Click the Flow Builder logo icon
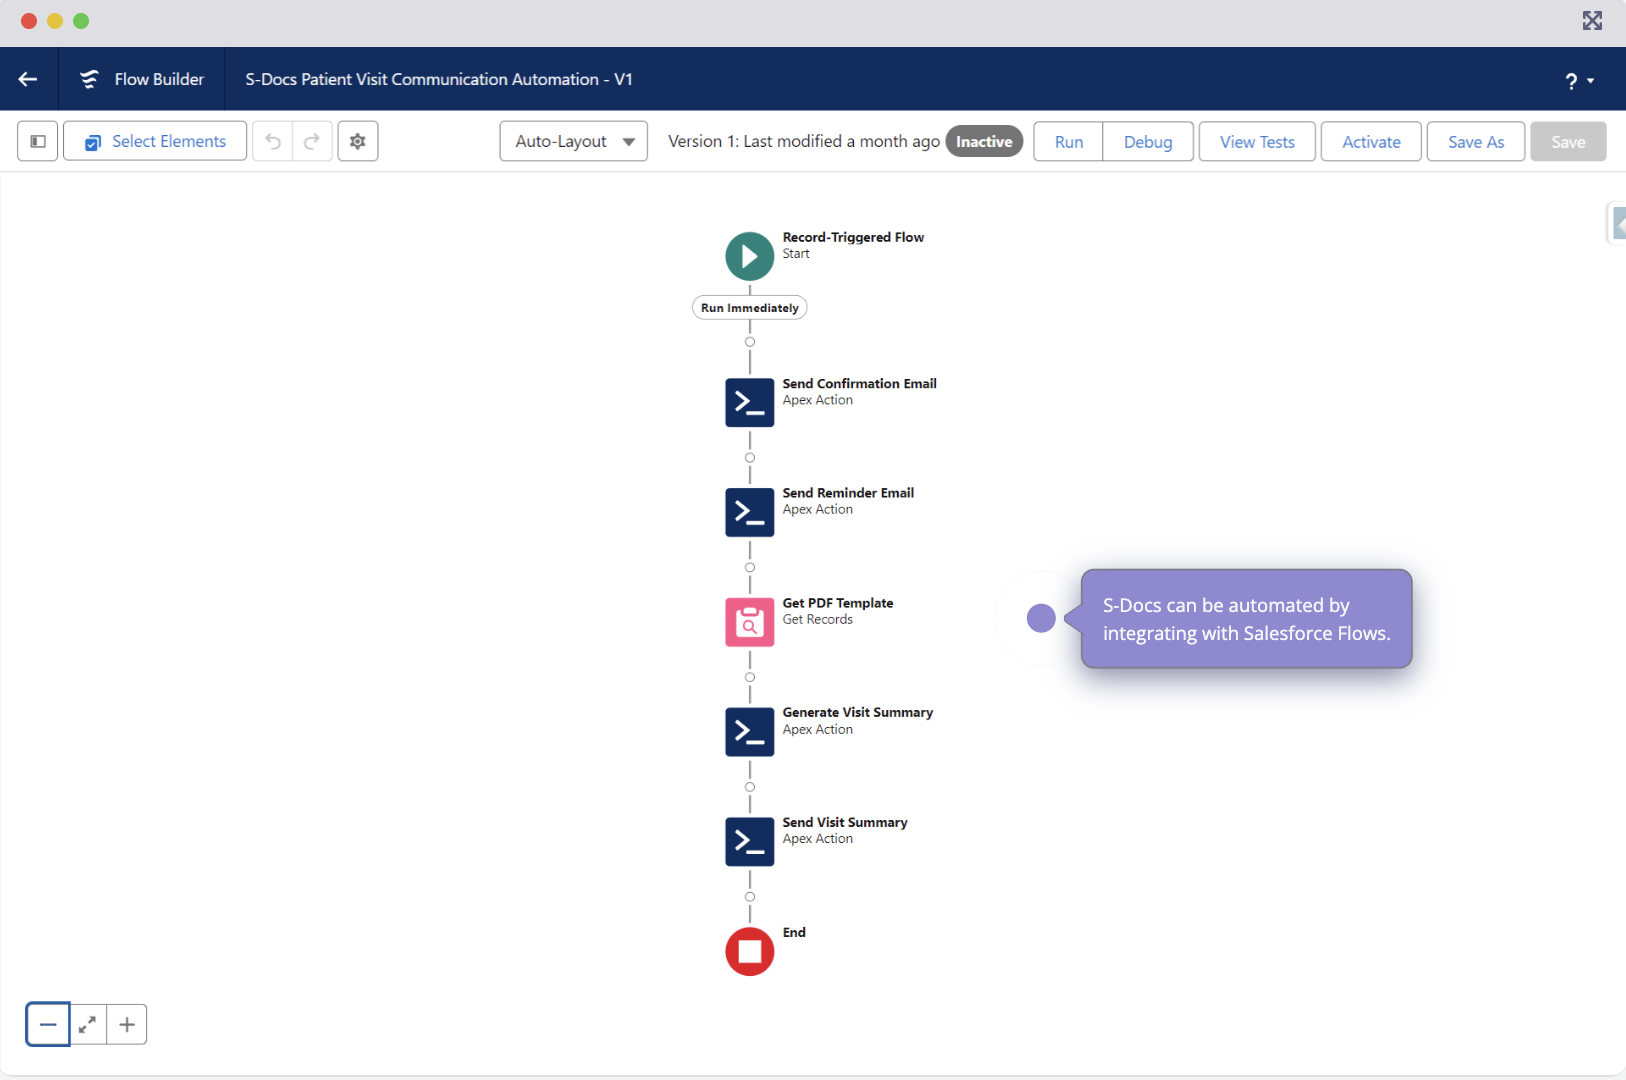This screenshot has height=1080, width=1626. [x=89, y=79]
